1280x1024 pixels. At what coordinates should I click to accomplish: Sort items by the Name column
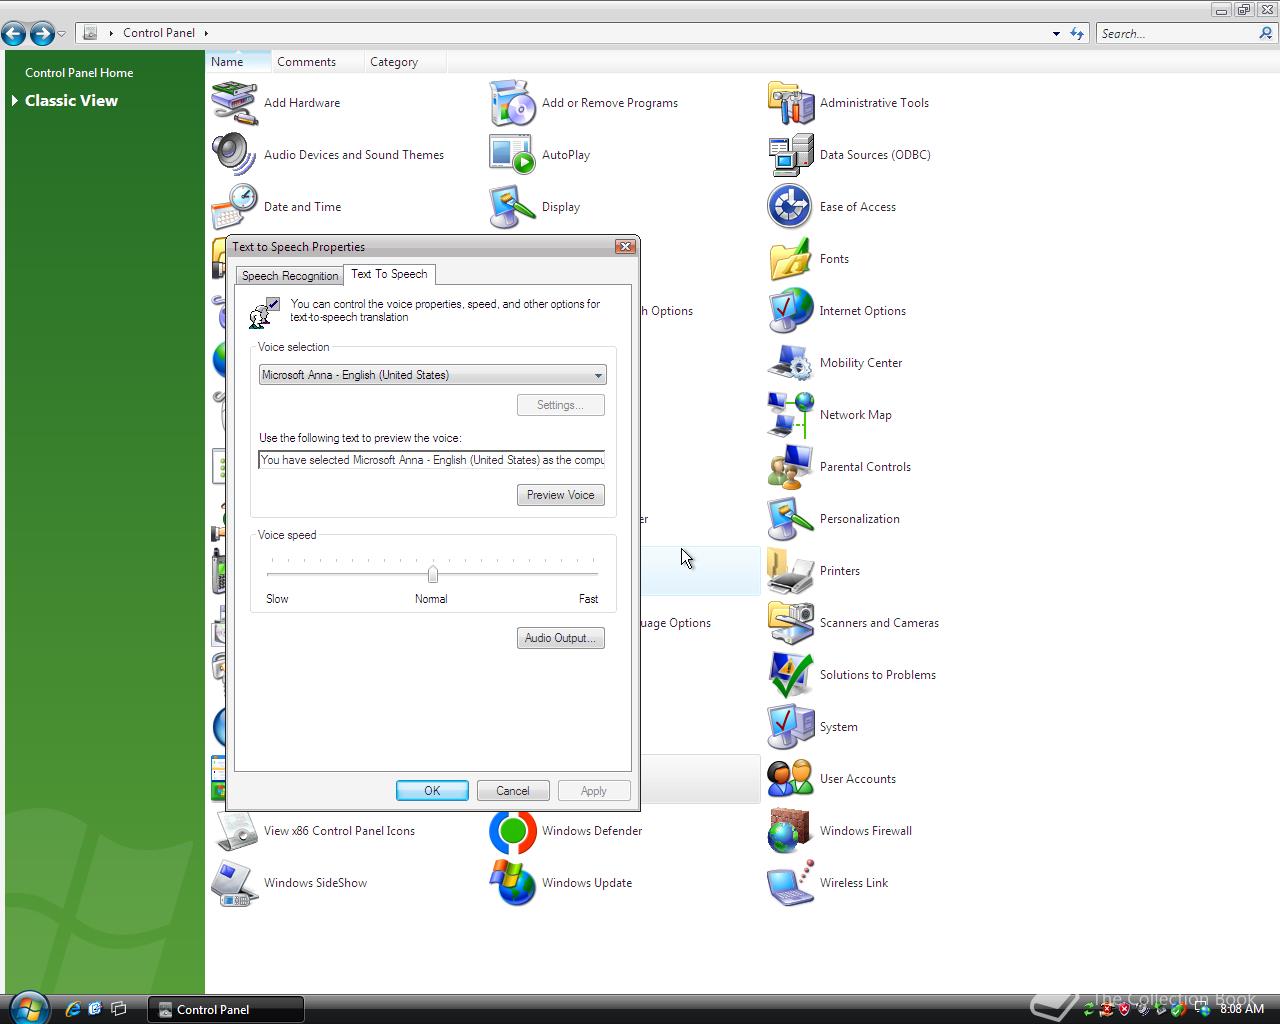pyautogui.click(x=239, y=62)
